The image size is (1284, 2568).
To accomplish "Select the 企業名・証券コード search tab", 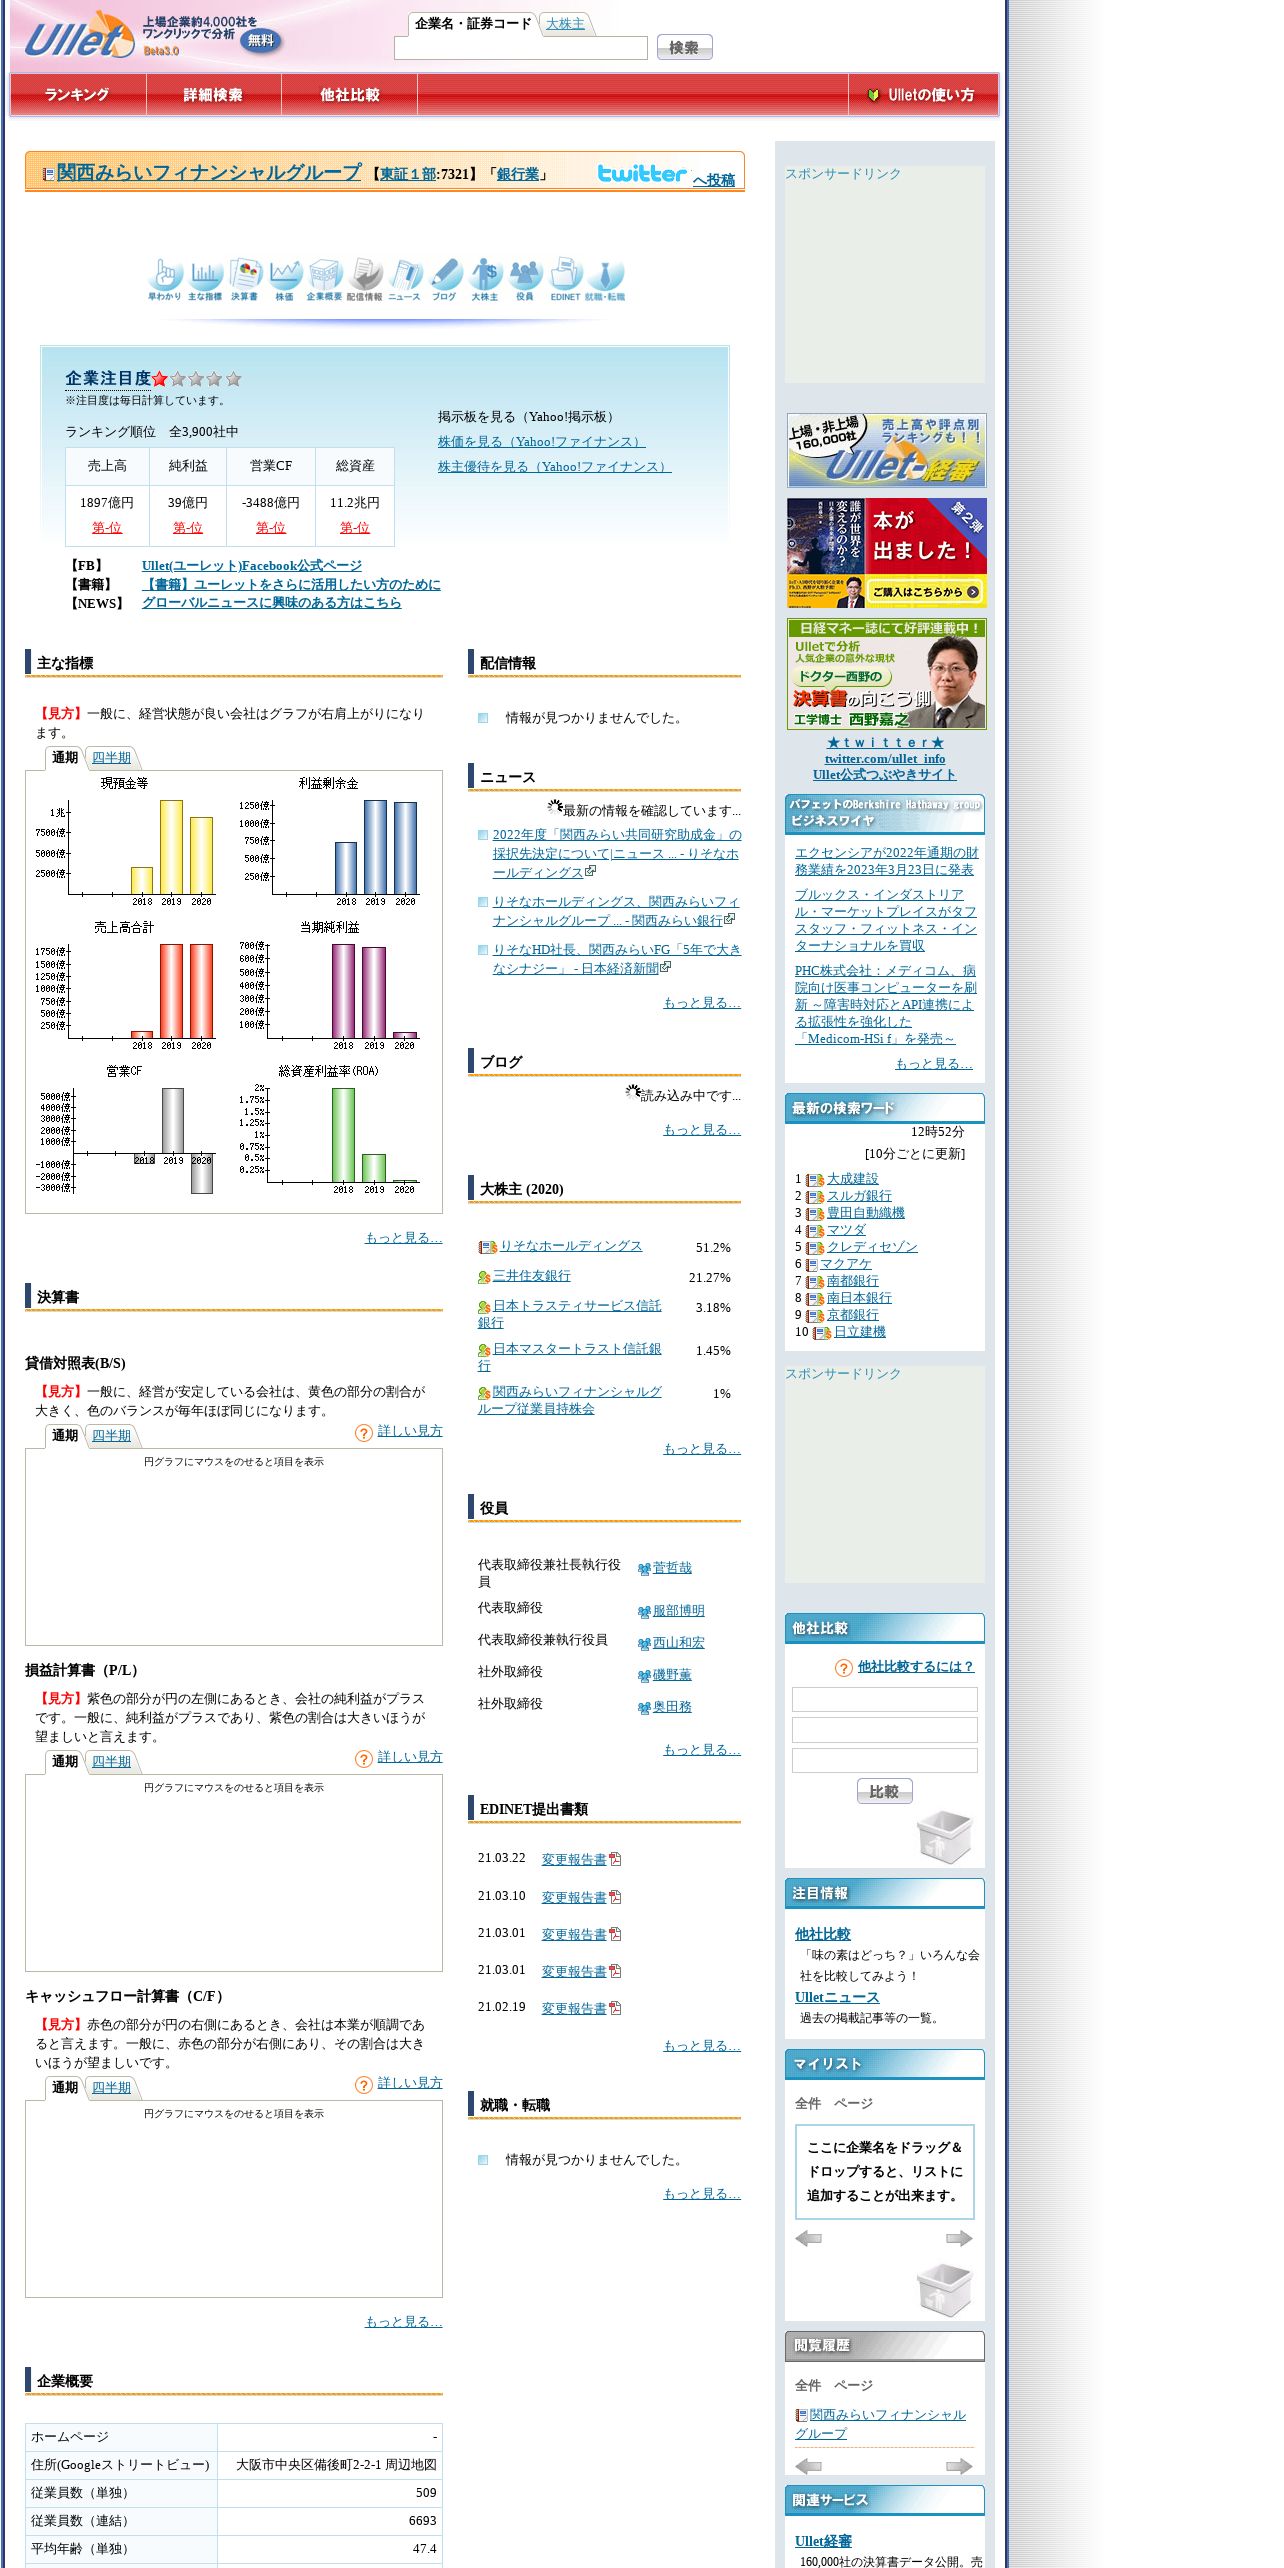I will pos(473,24).
